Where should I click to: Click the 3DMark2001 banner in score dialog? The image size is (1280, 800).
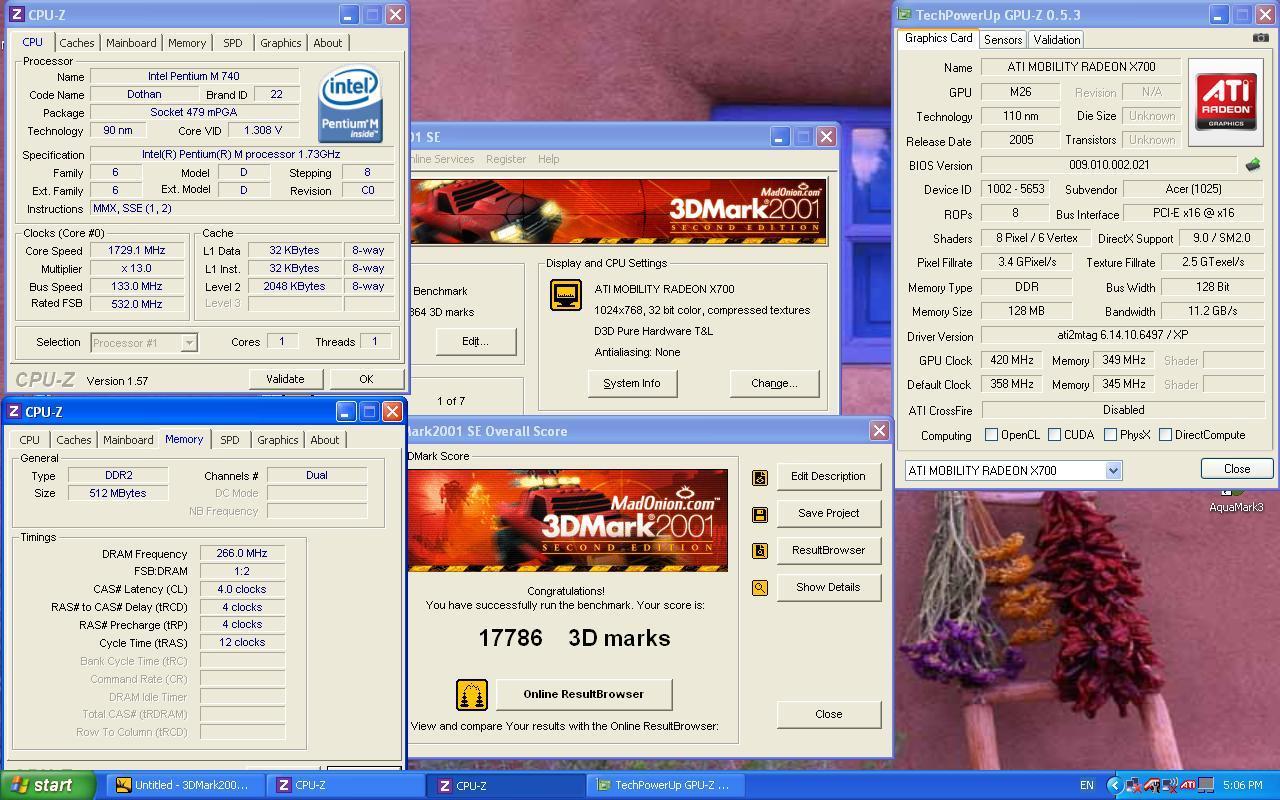click(567, 521)
